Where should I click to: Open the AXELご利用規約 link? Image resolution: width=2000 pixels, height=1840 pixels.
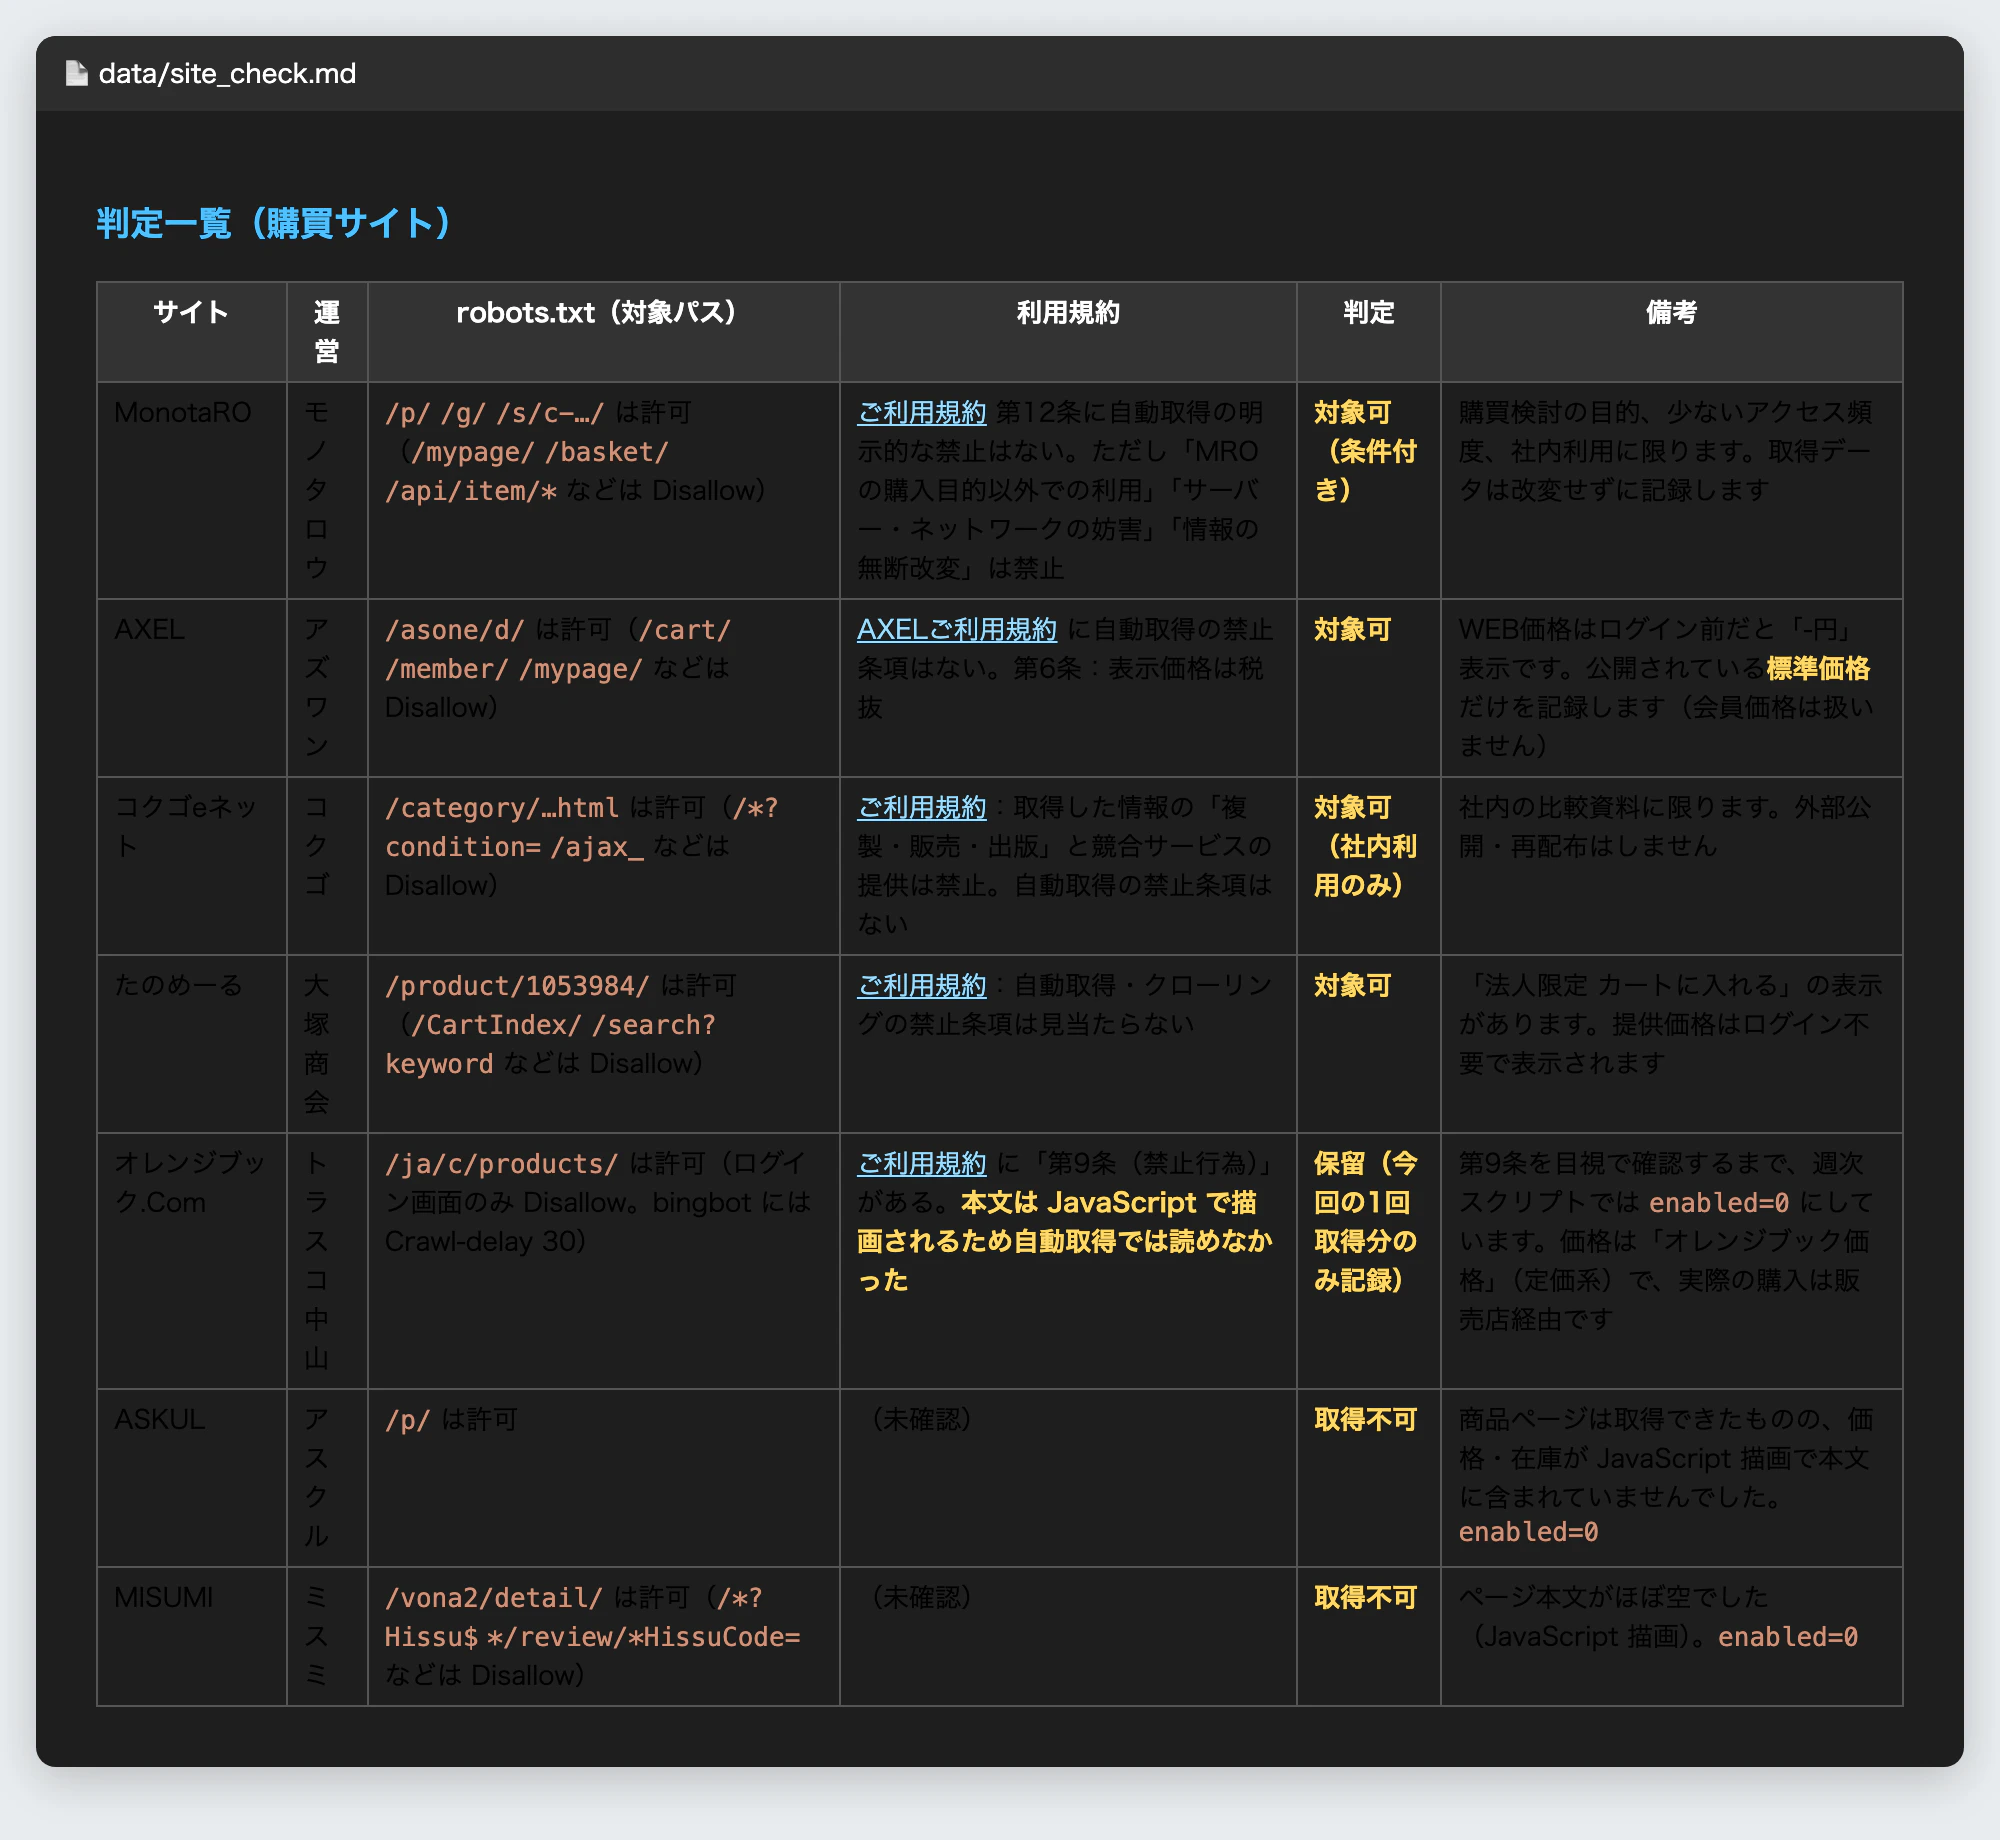956,629
